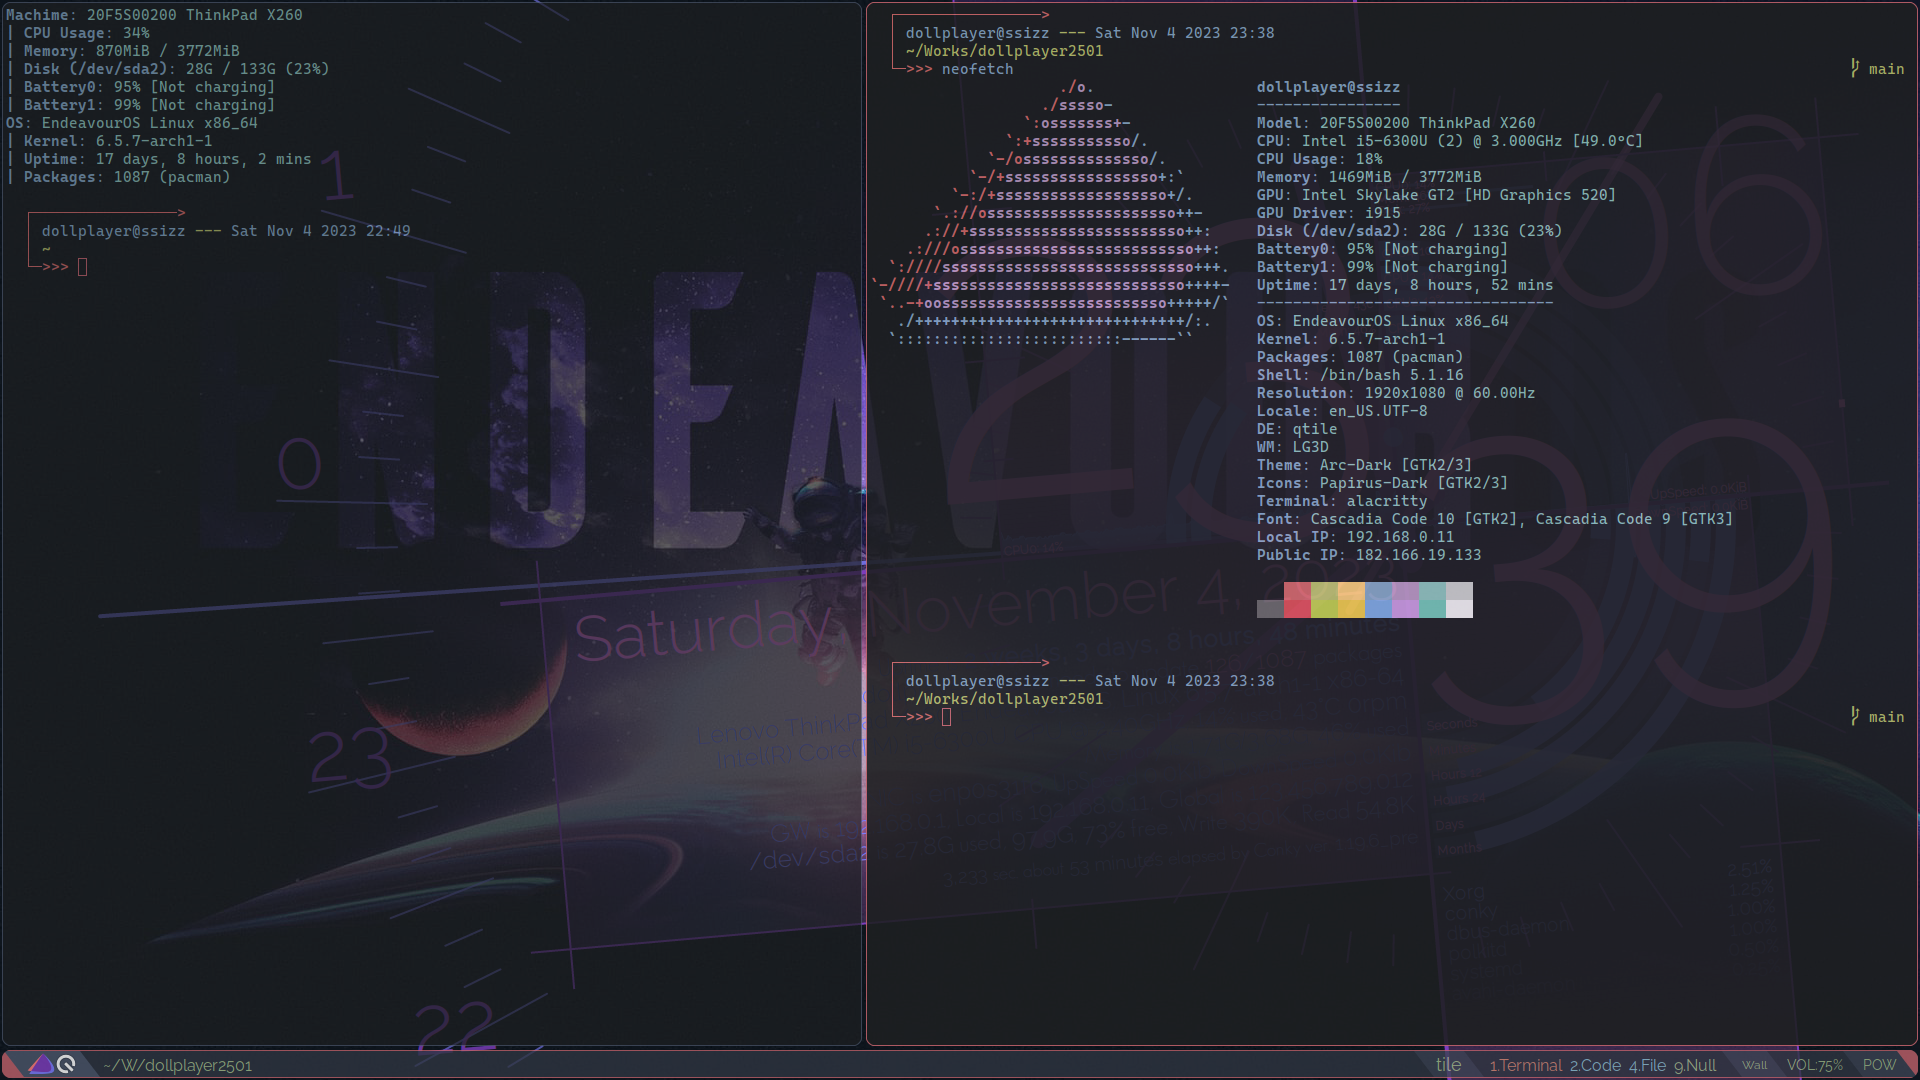Viewport: 1920px width, 1080px height.
Task: Click the 'Locale: en_US.UTF-8' line
Action: (x=1342, y=411)
